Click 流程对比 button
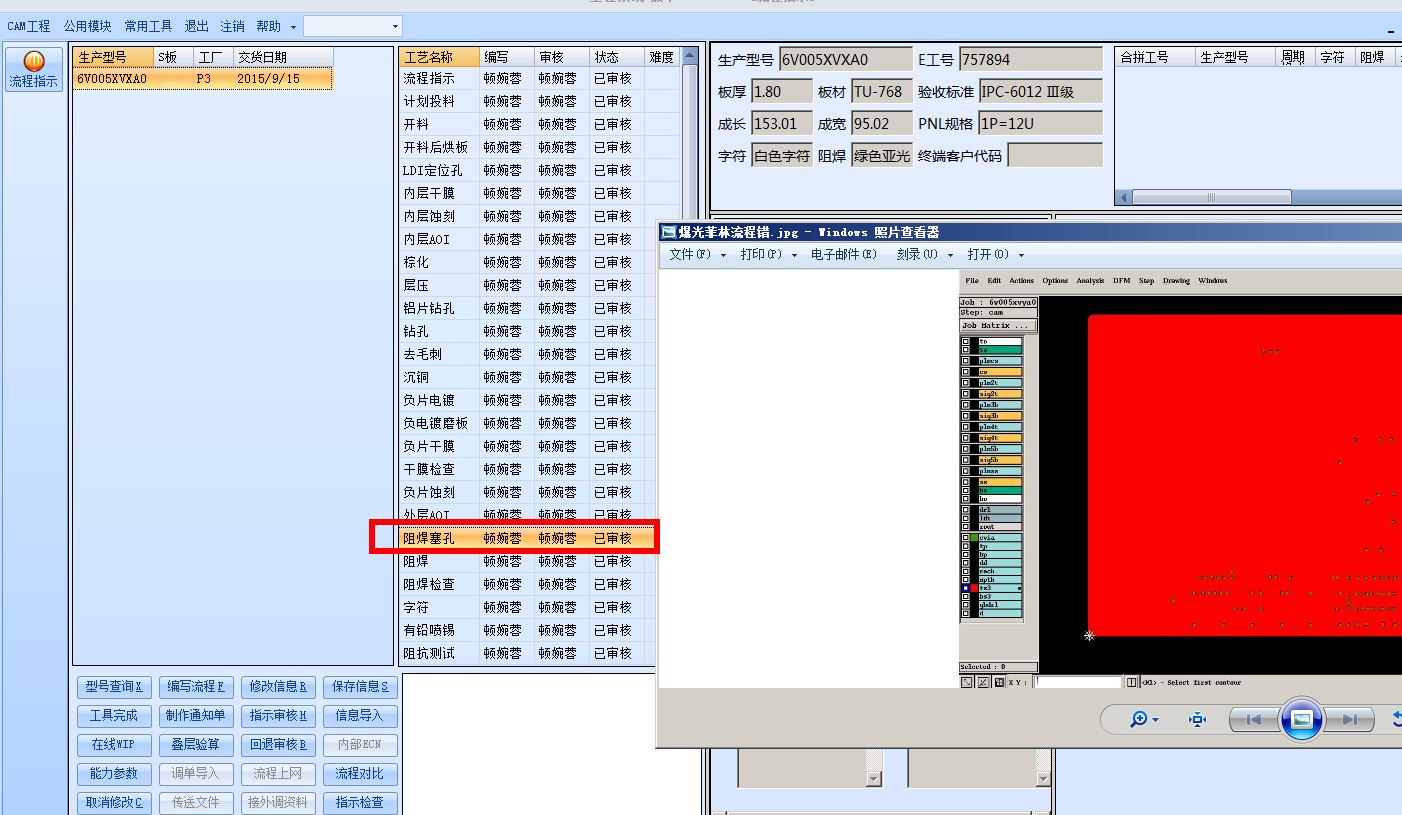The image size is (1402, 815). (x=360, y=773)
